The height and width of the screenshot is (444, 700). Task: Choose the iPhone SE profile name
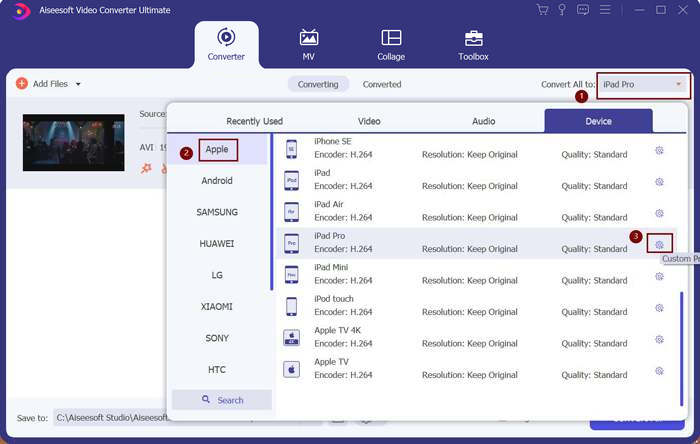point(333,141)
